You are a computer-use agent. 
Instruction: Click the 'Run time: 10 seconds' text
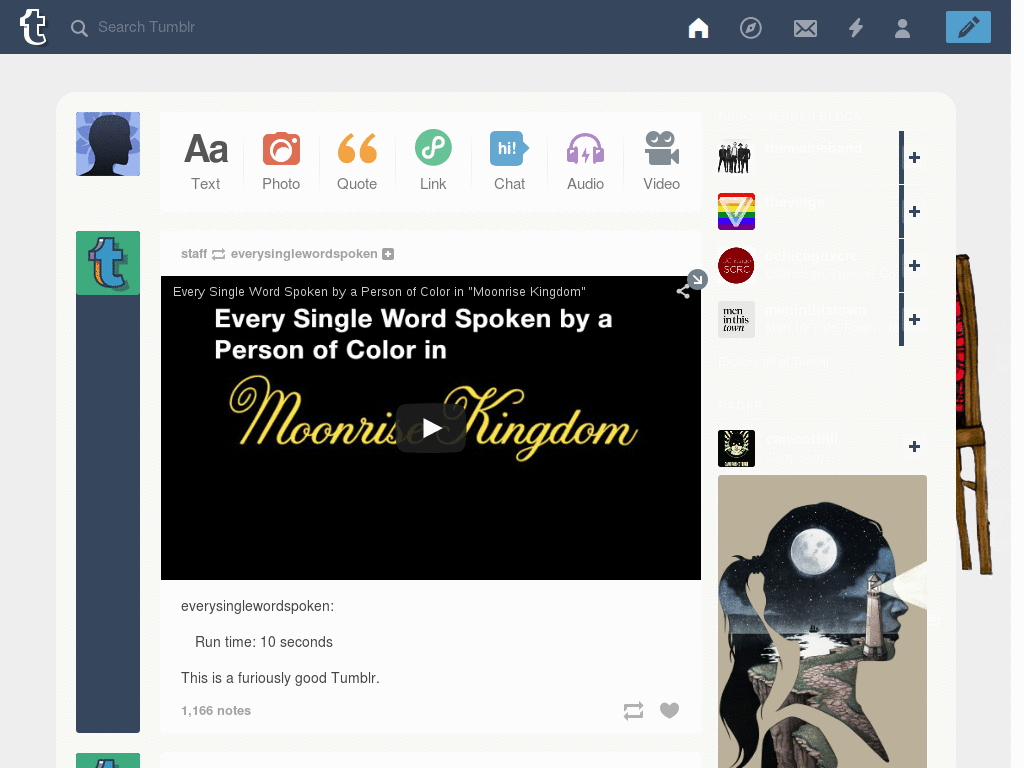click(x=264, y=642)
